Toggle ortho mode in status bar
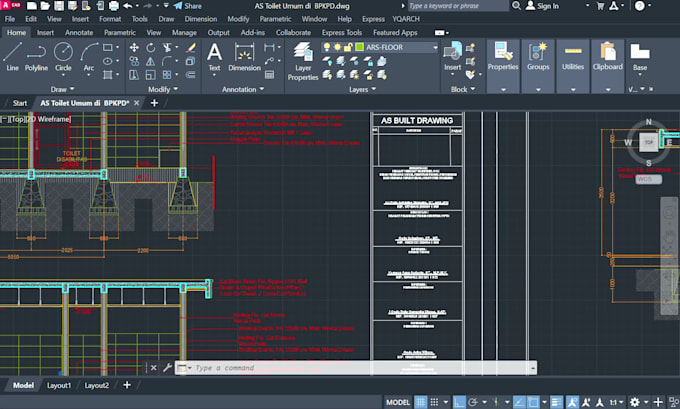The image size is (680, 409). pos(459,402)
